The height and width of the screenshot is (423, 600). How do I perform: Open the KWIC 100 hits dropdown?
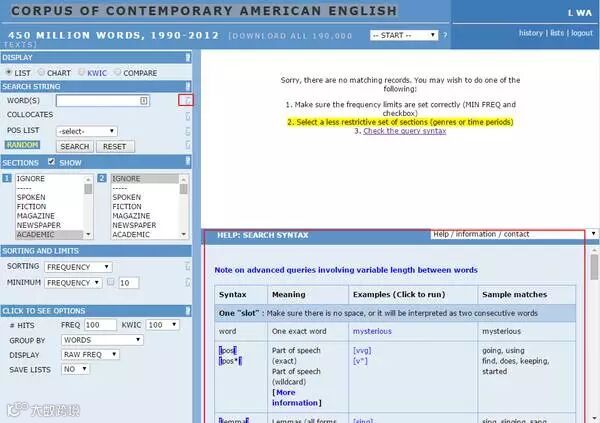[x=163, y=325]
